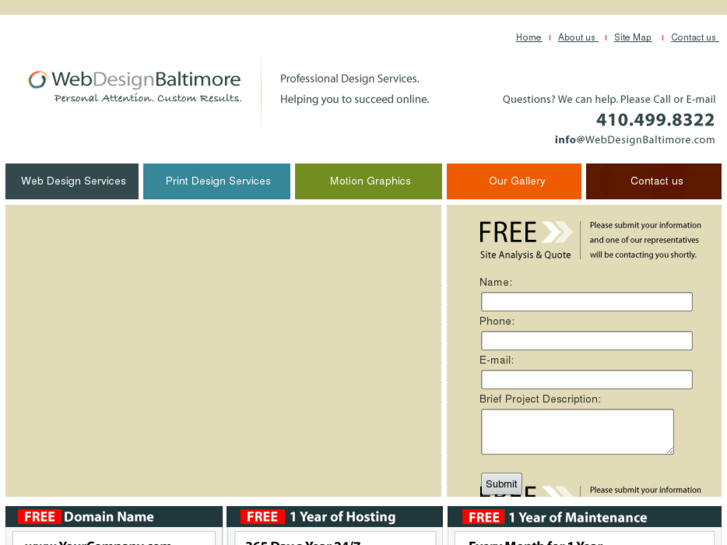The image size is (727, 545).
Task: Go to the Our Gallery tab
Action: click(x=514, y=181)
